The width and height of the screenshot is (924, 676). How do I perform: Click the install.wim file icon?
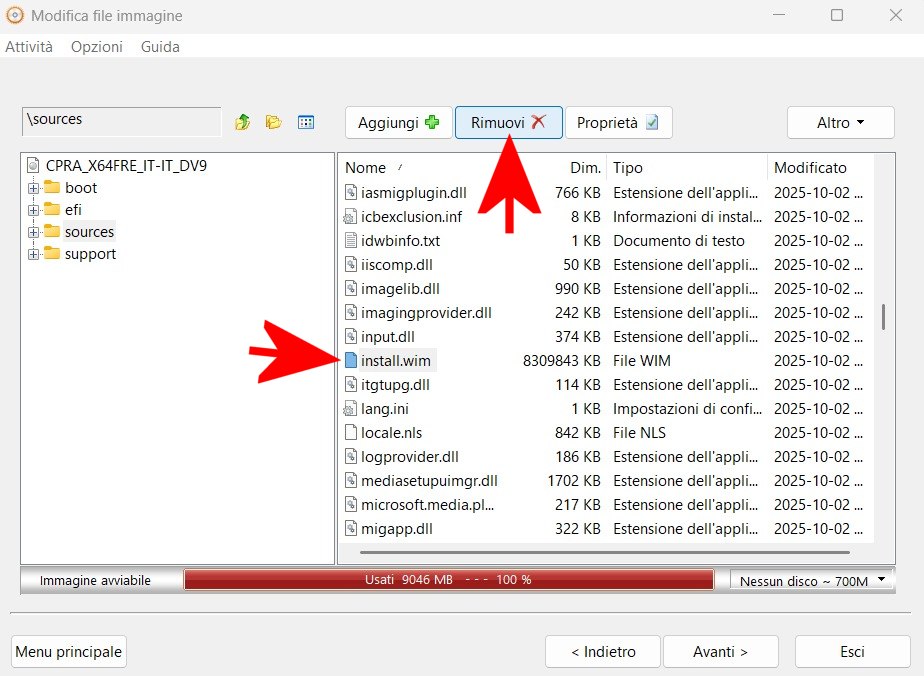point(350,361)
